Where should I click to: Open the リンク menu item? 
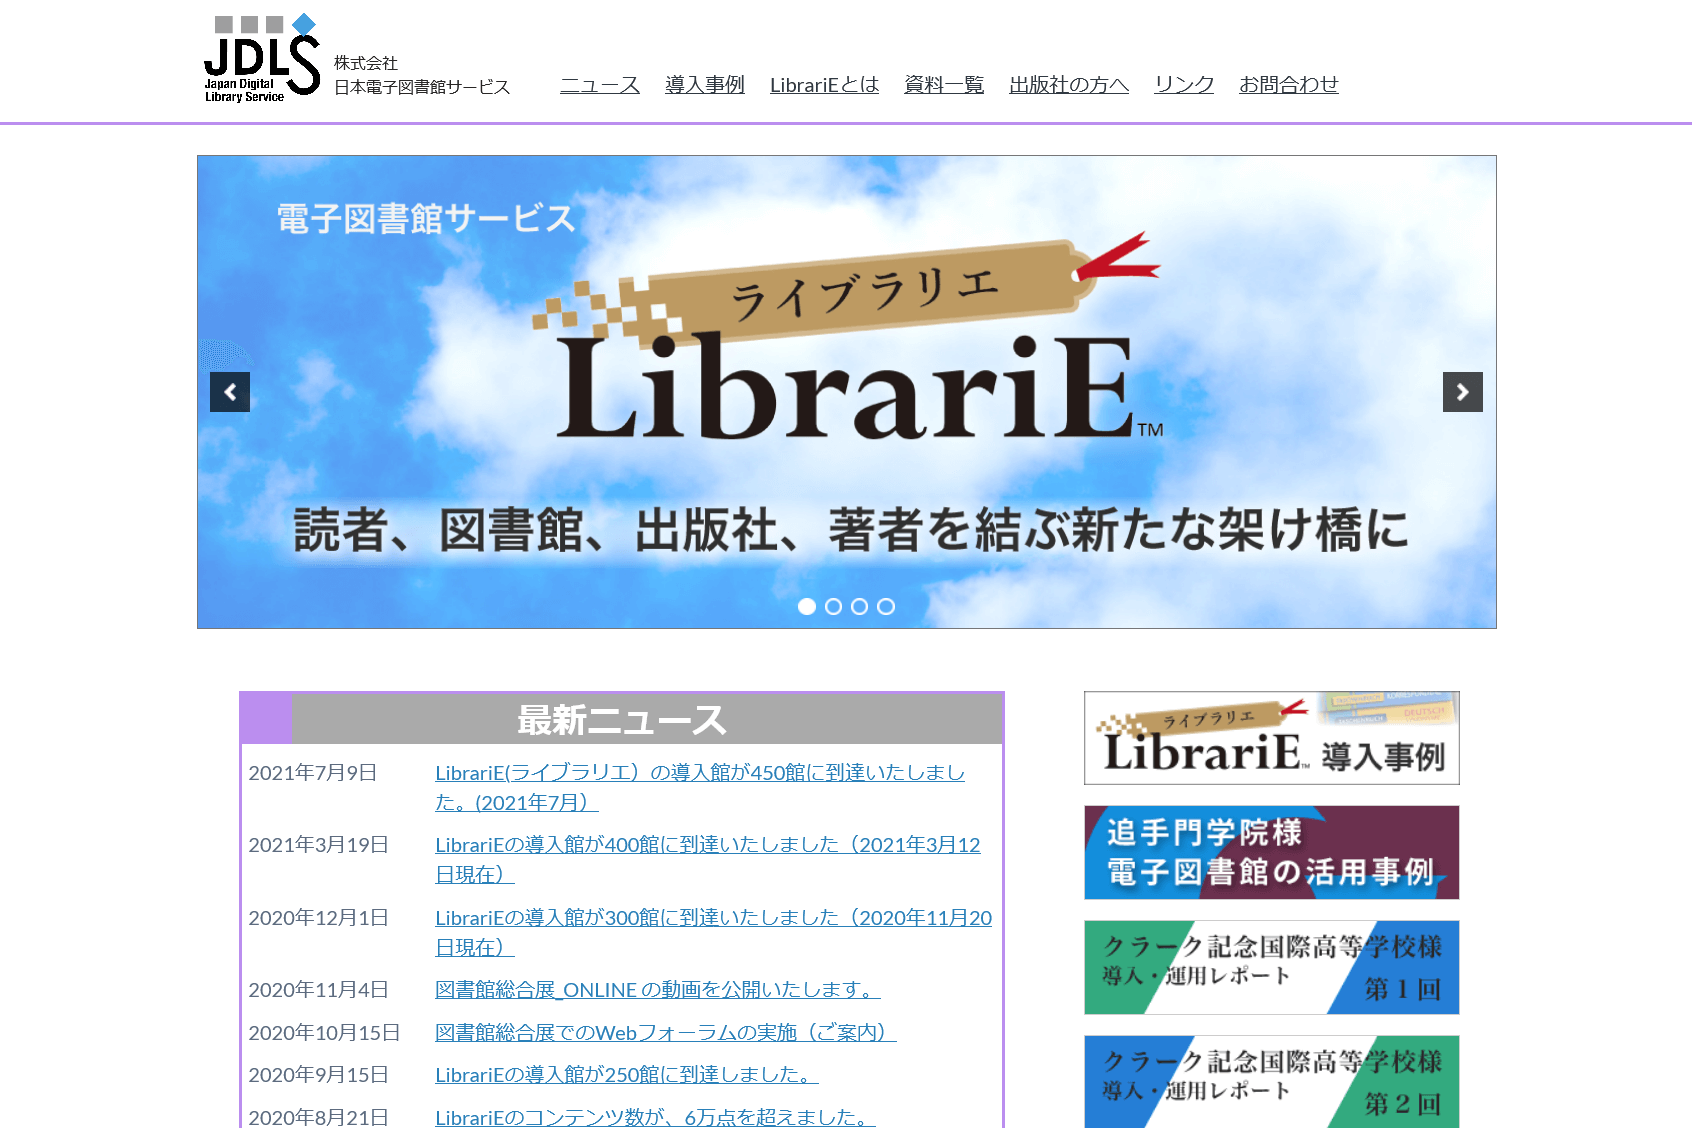[1184, 85]
